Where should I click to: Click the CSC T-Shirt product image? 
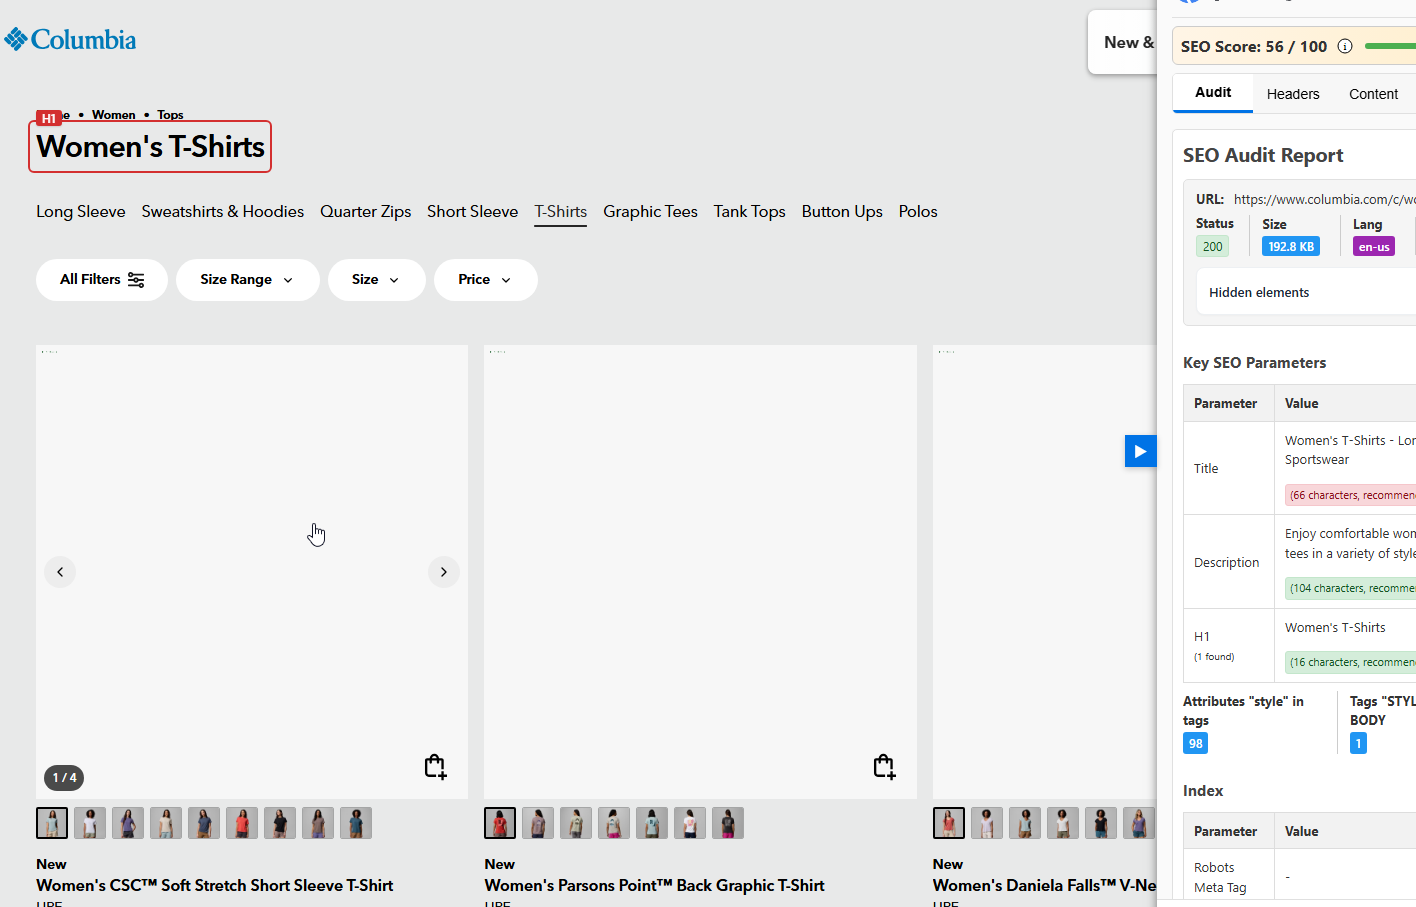252,572
